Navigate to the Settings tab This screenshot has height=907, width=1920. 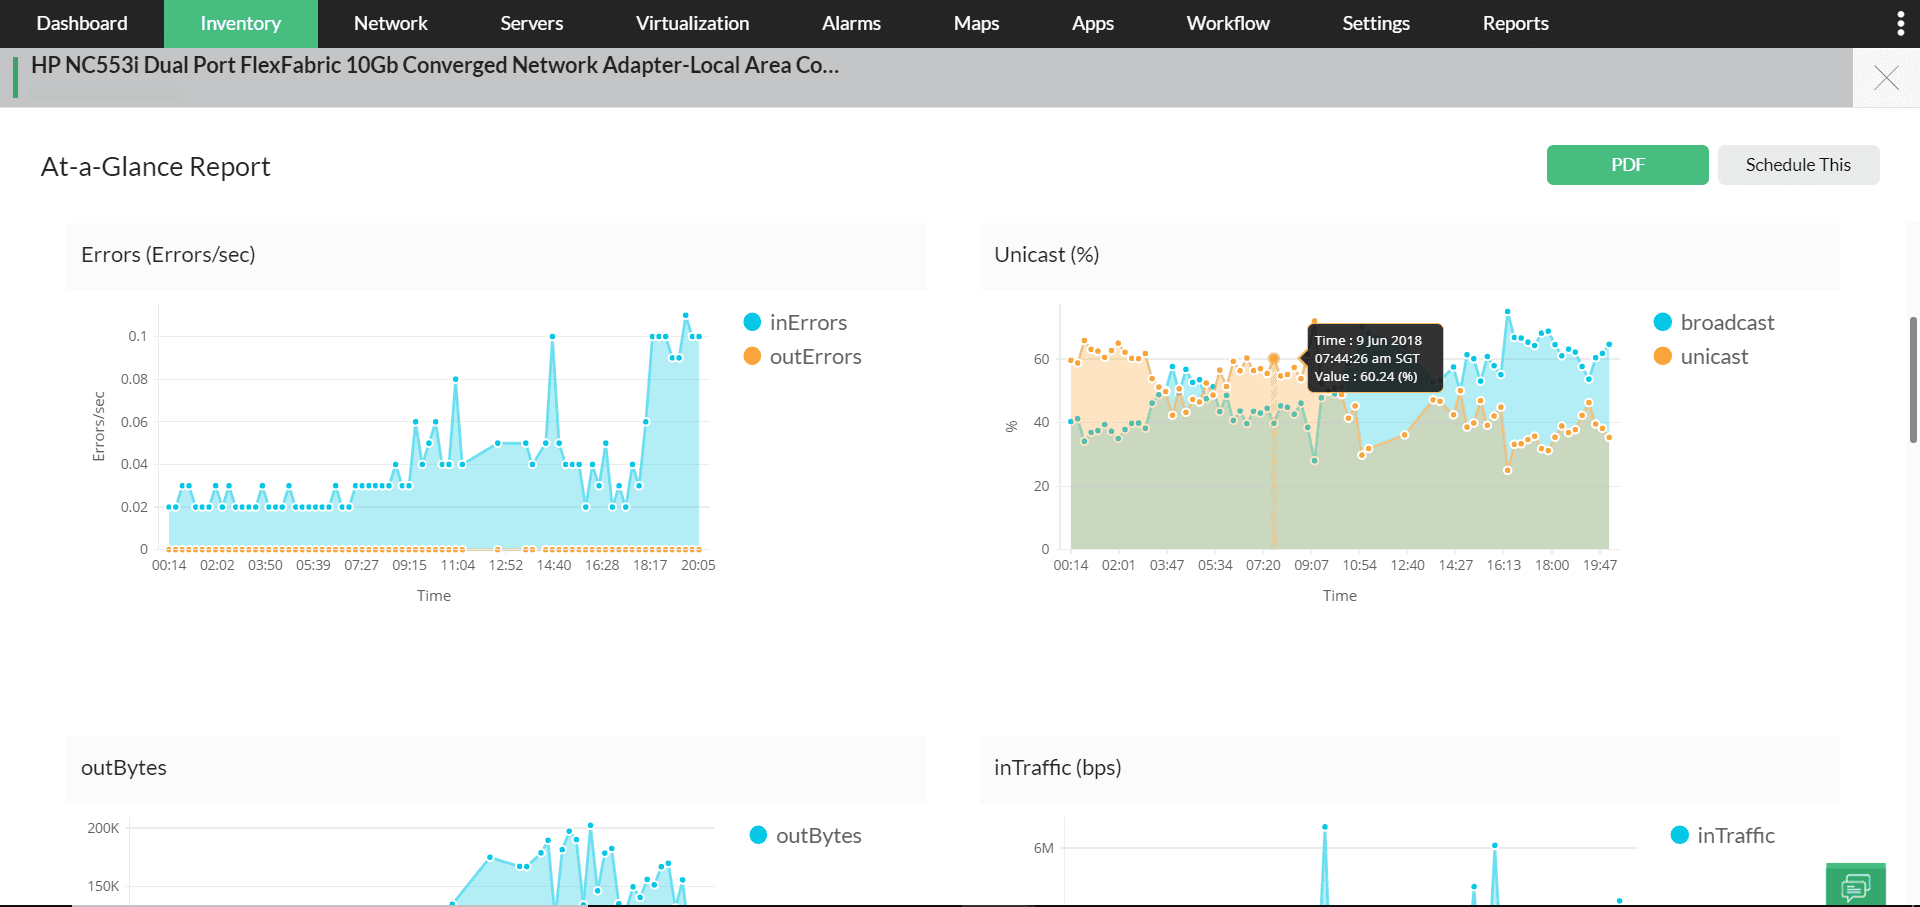(x=1375, y=24)
